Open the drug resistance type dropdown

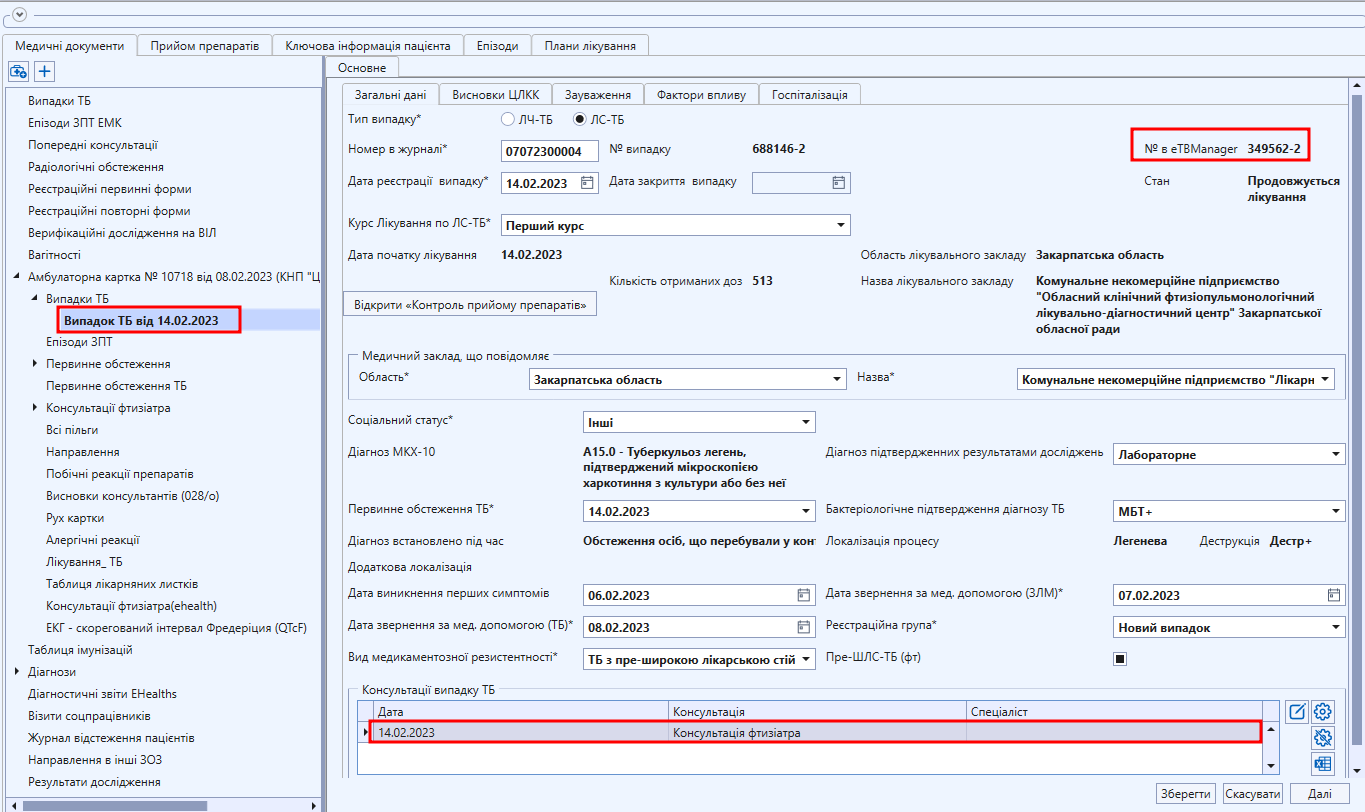tap(806, 659)
